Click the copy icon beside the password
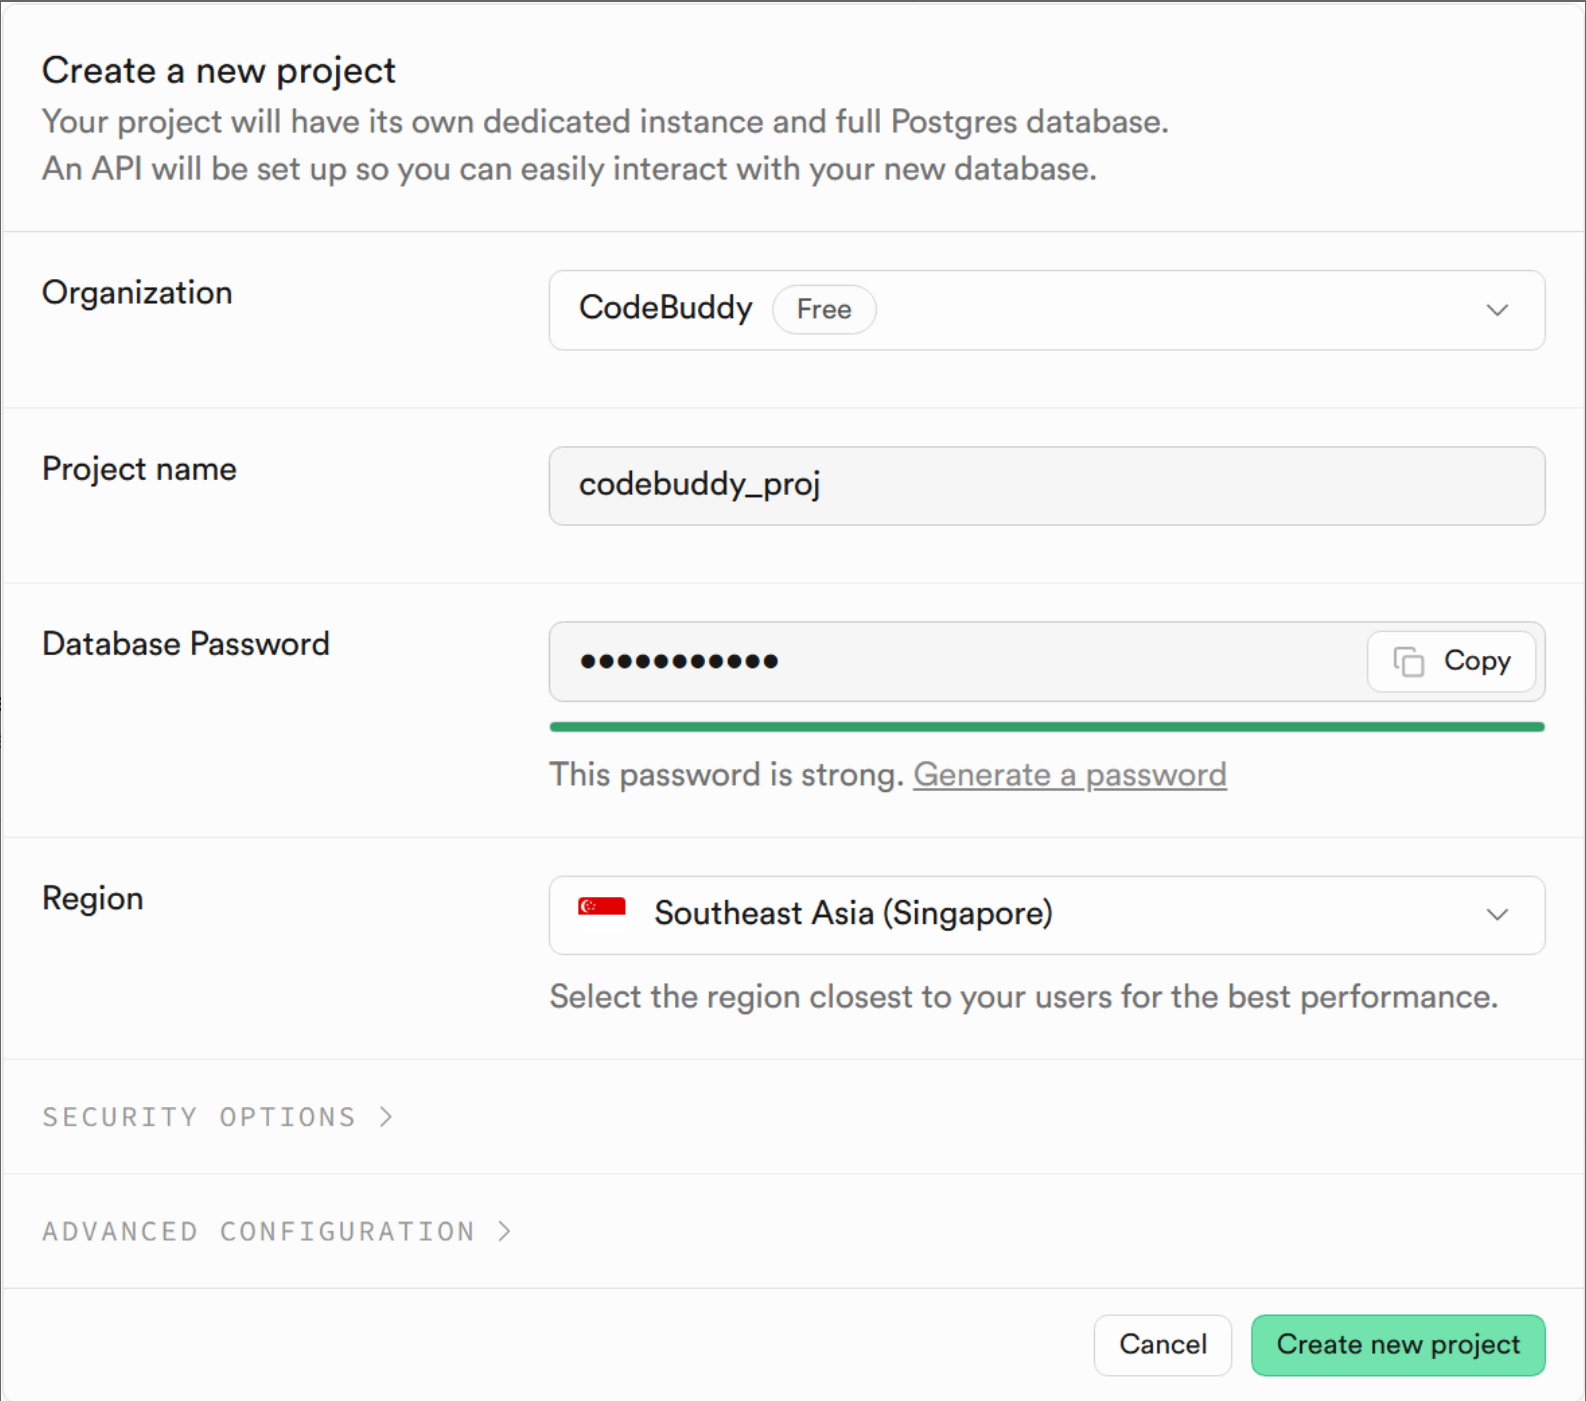The width and height of the screenshot is (1586, 1401). pos(1410,661)
